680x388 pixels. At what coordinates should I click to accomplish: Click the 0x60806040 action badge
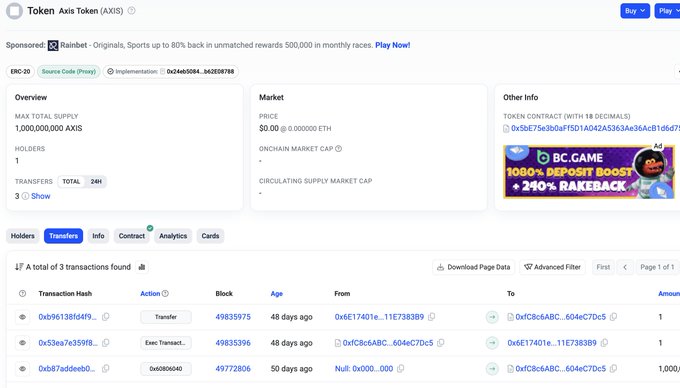click(166, 368)
